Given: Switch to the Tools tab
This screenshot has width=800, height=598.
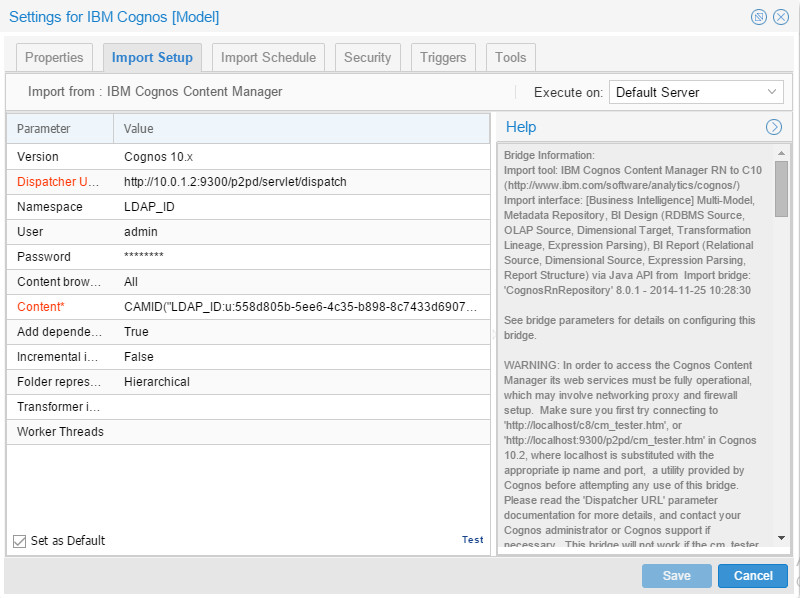Looking at the screenshot, I should tap(511, 57).
